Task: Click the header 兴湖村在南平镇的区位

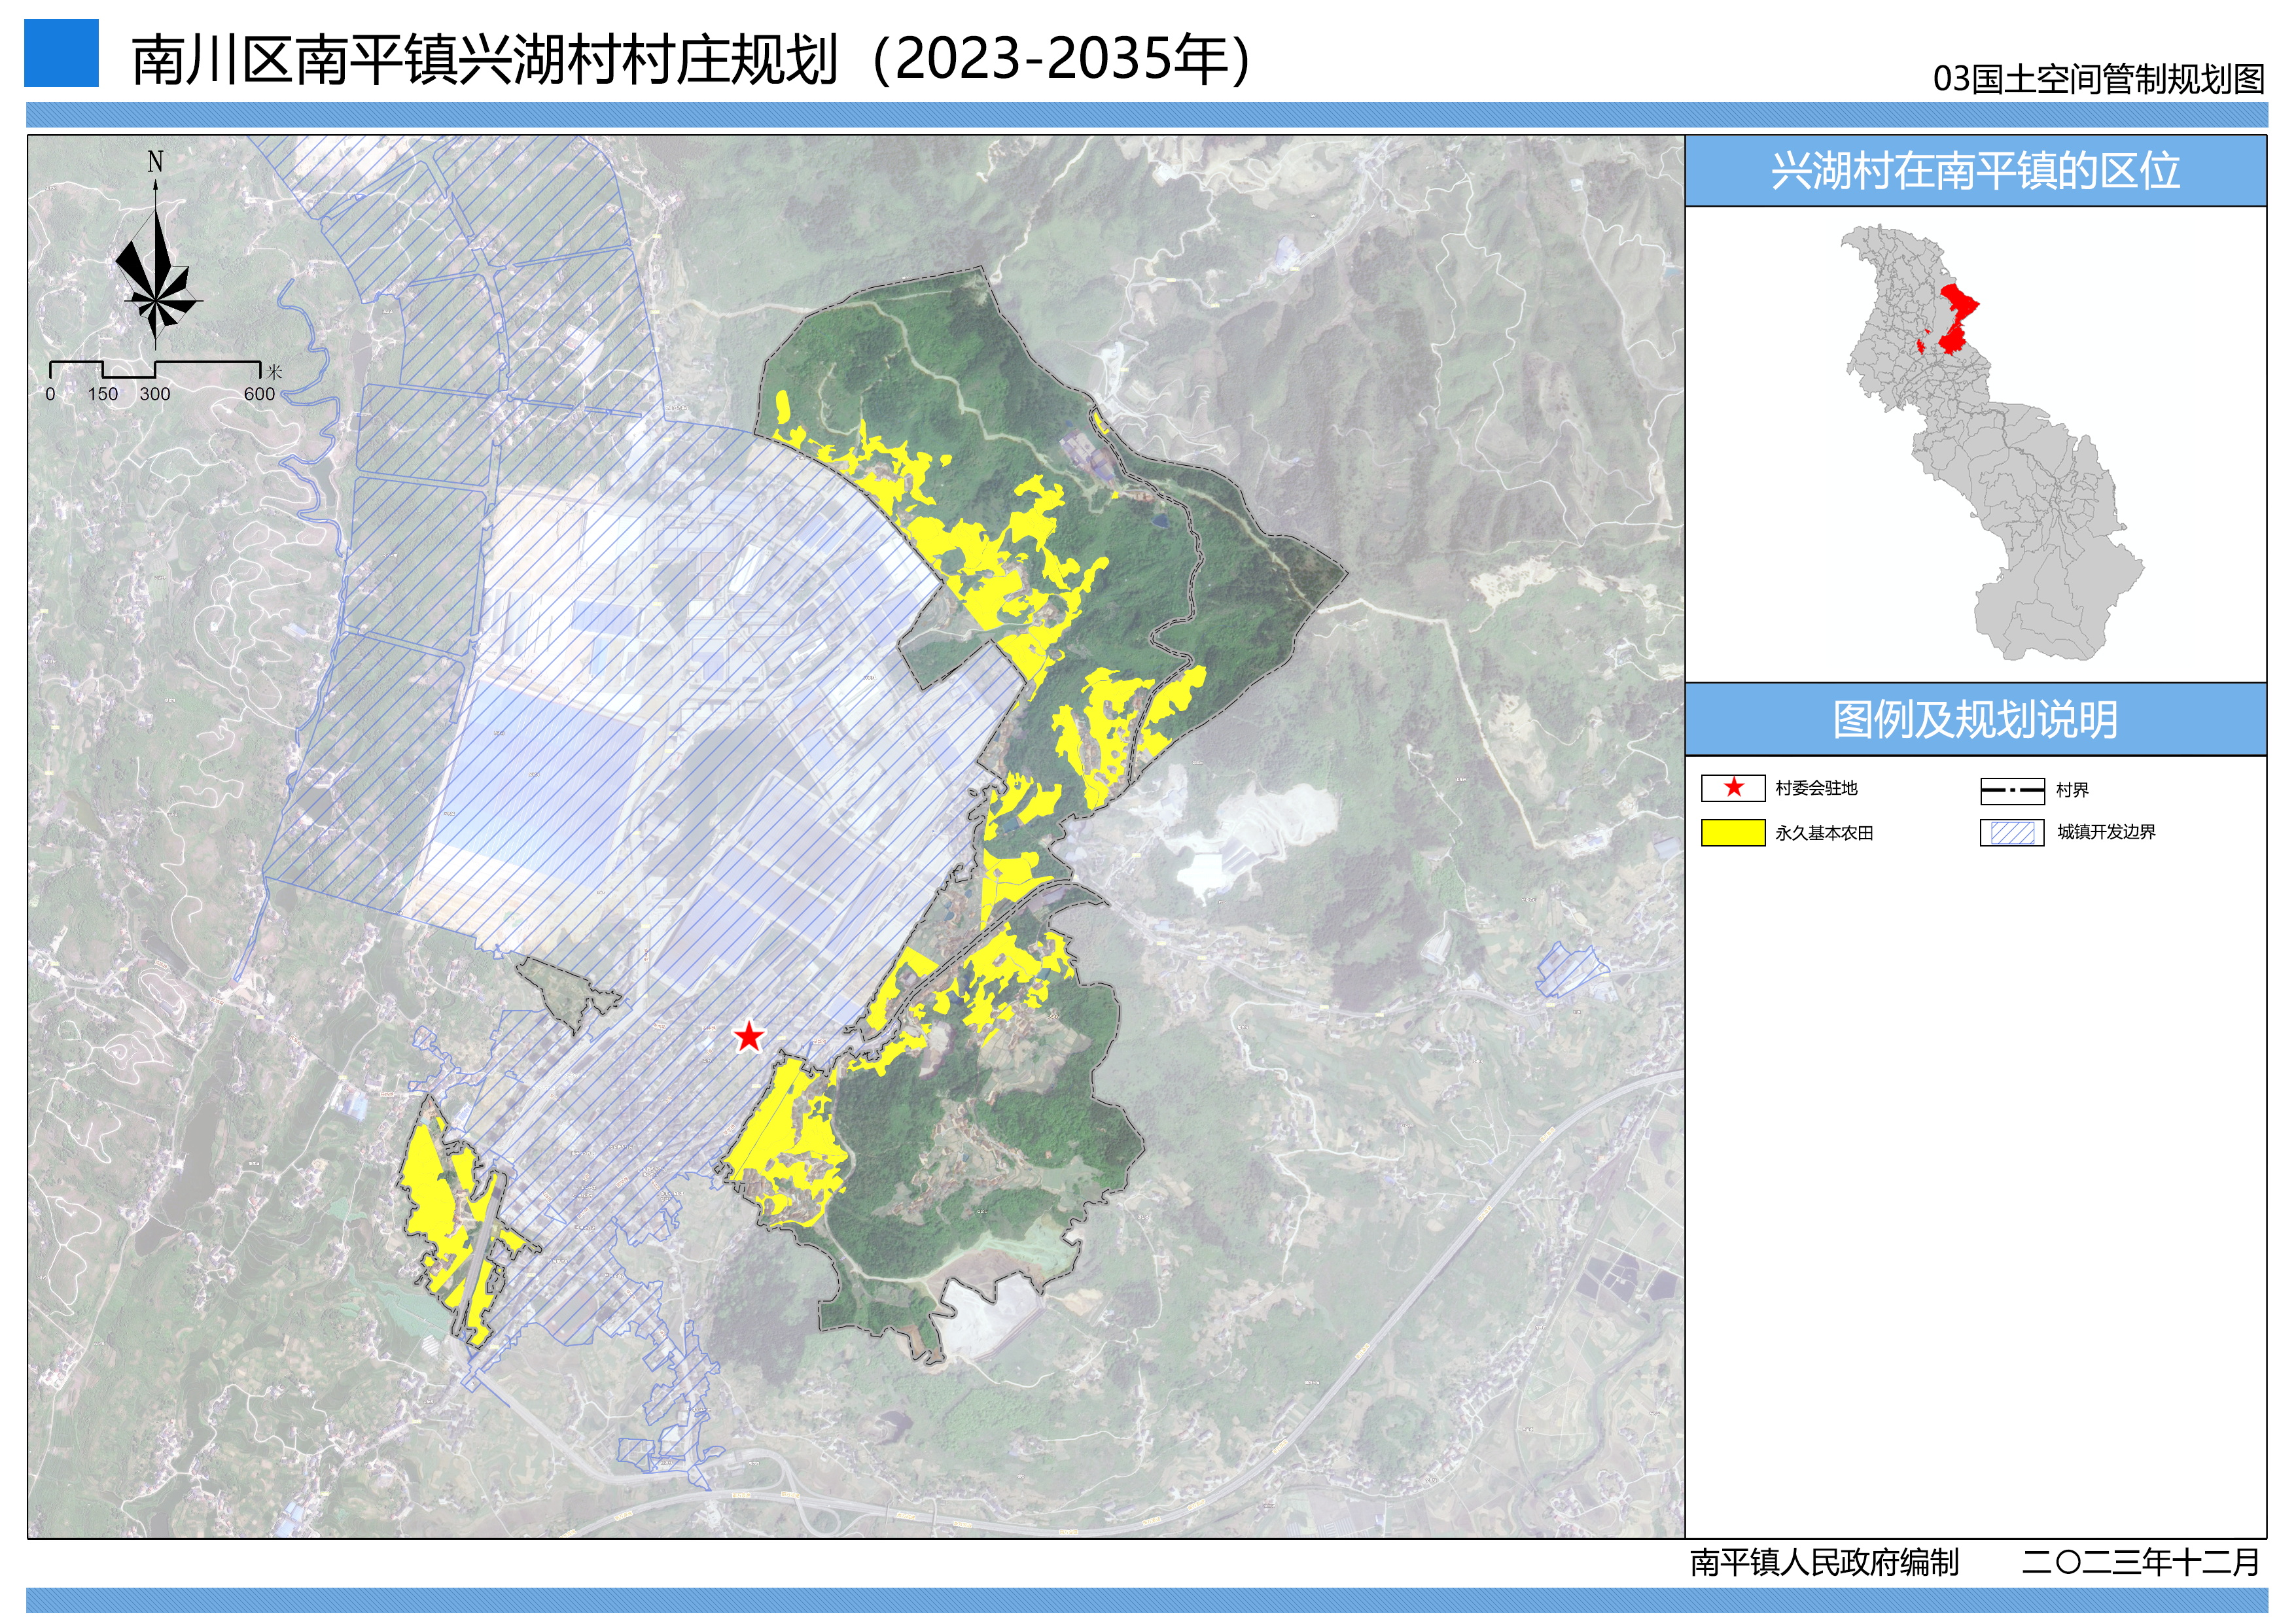Action: click(1975, 171)
